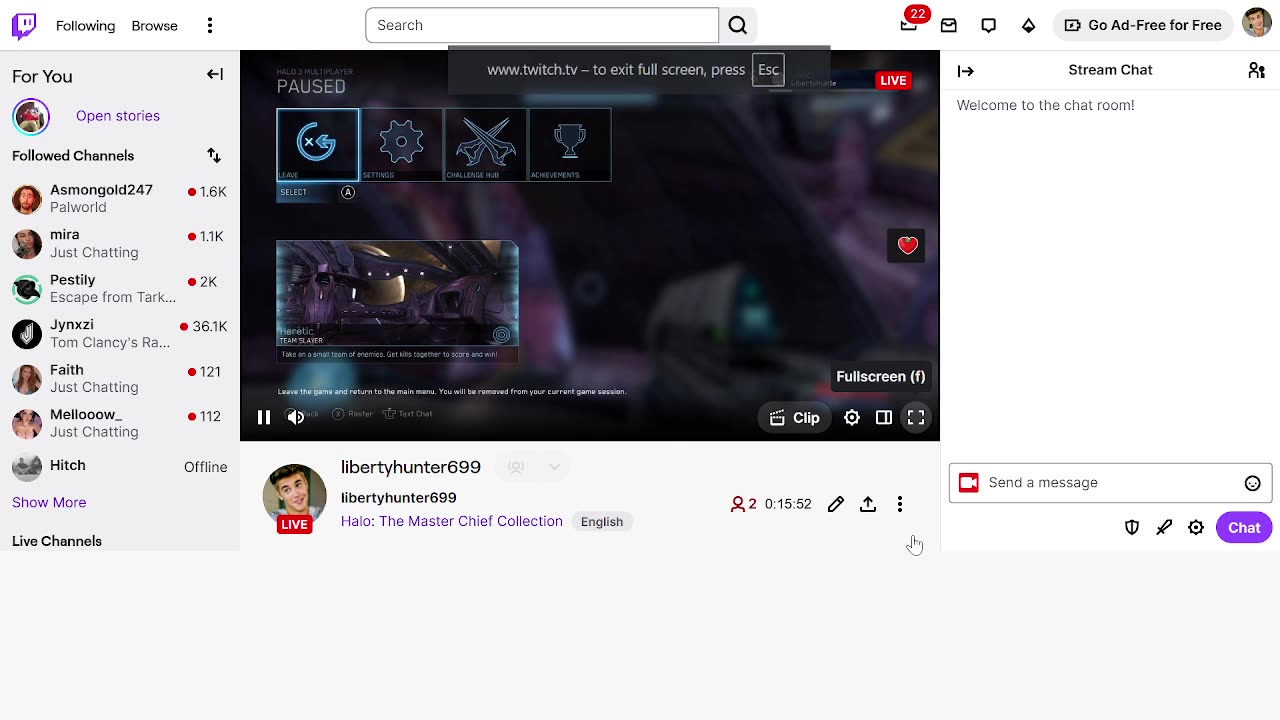Click the Stream Chat header title
This screenshot has width=1280, height=720.
click(1110, 70)
